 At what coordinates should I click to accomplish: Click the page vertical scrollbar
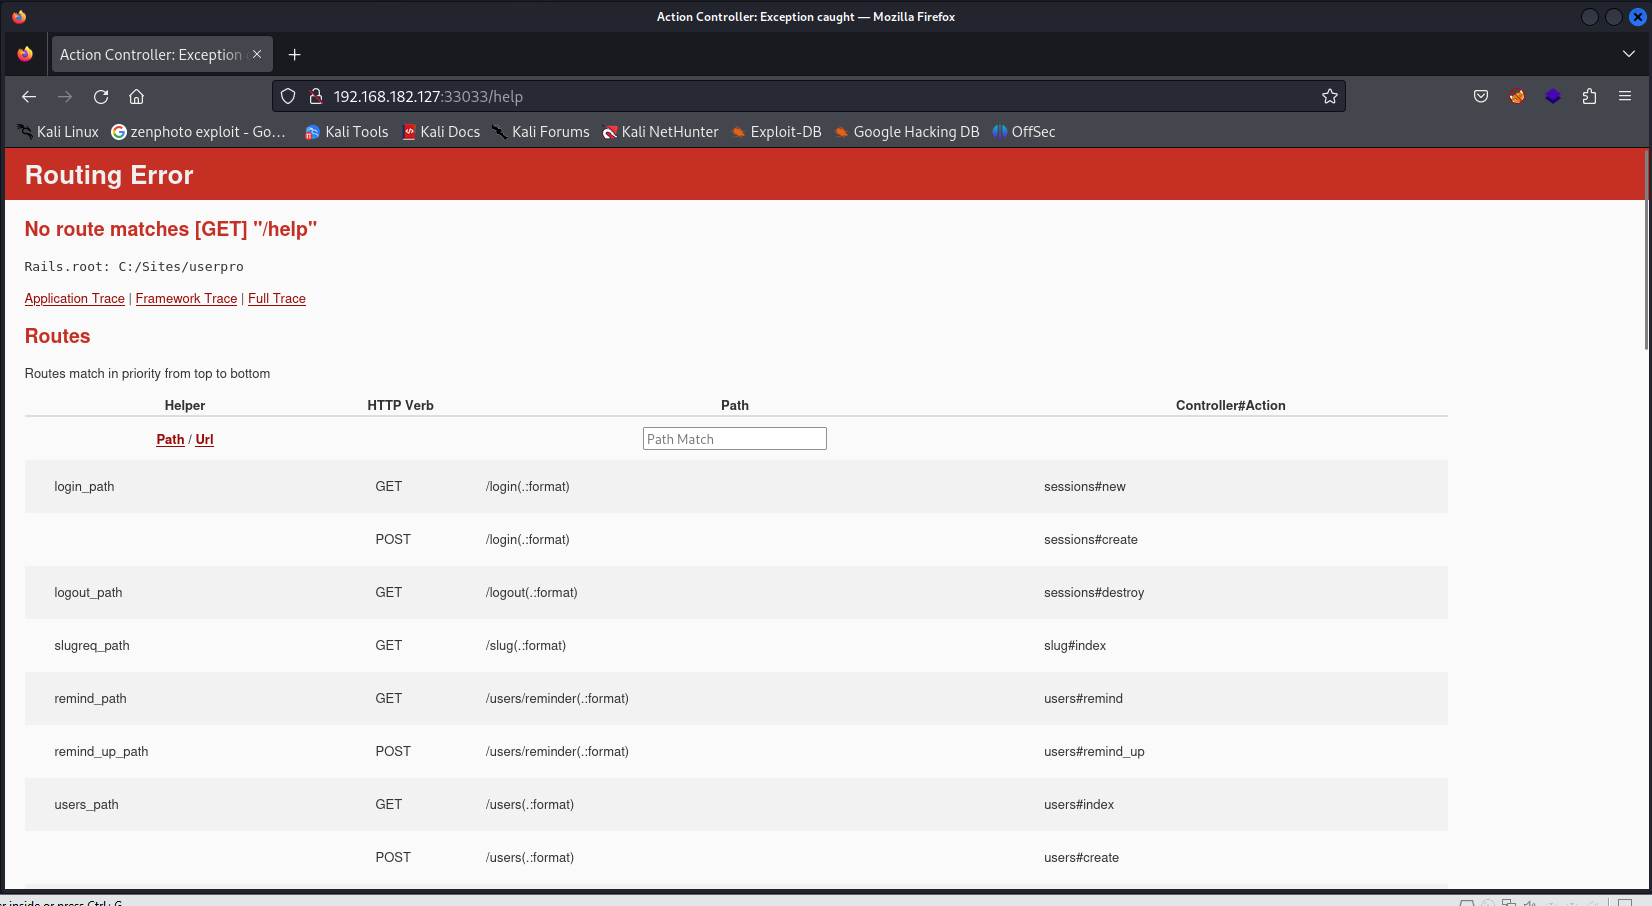[1646, 250]
